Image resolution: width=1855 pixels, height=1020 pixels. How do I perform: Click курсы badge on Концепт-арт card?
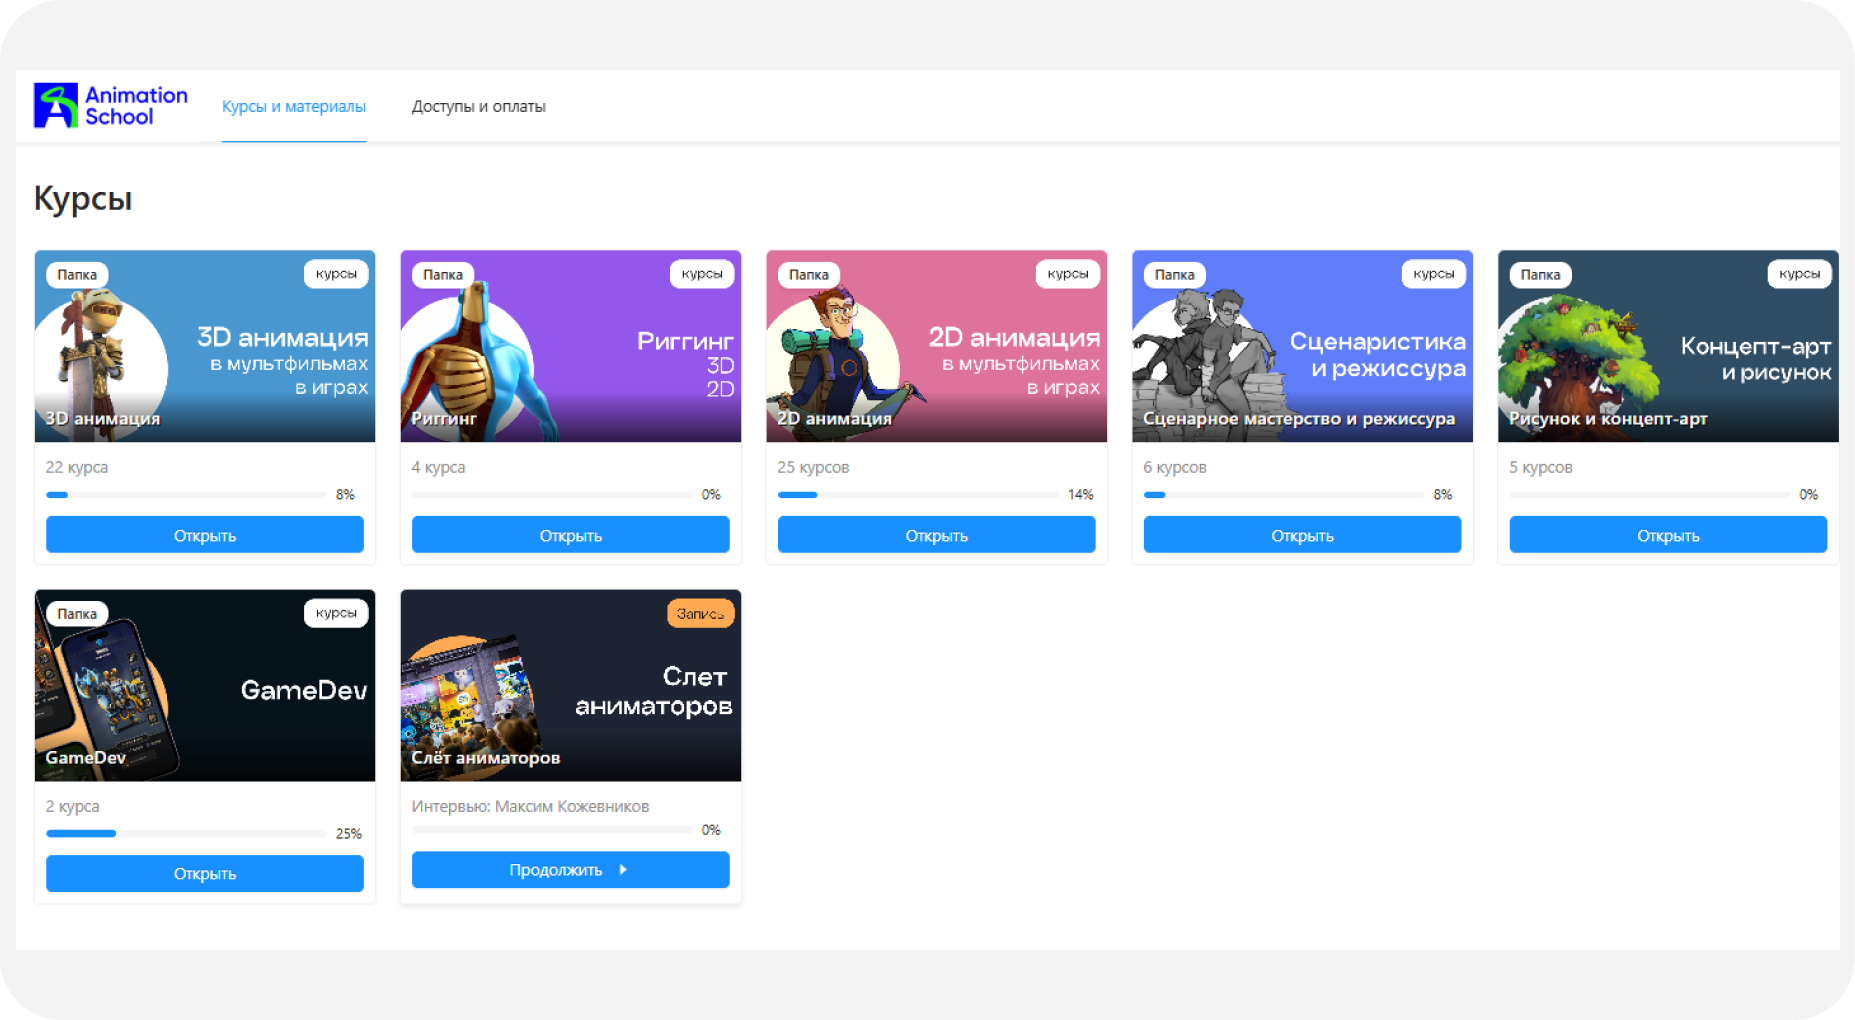pos(1799,274)
